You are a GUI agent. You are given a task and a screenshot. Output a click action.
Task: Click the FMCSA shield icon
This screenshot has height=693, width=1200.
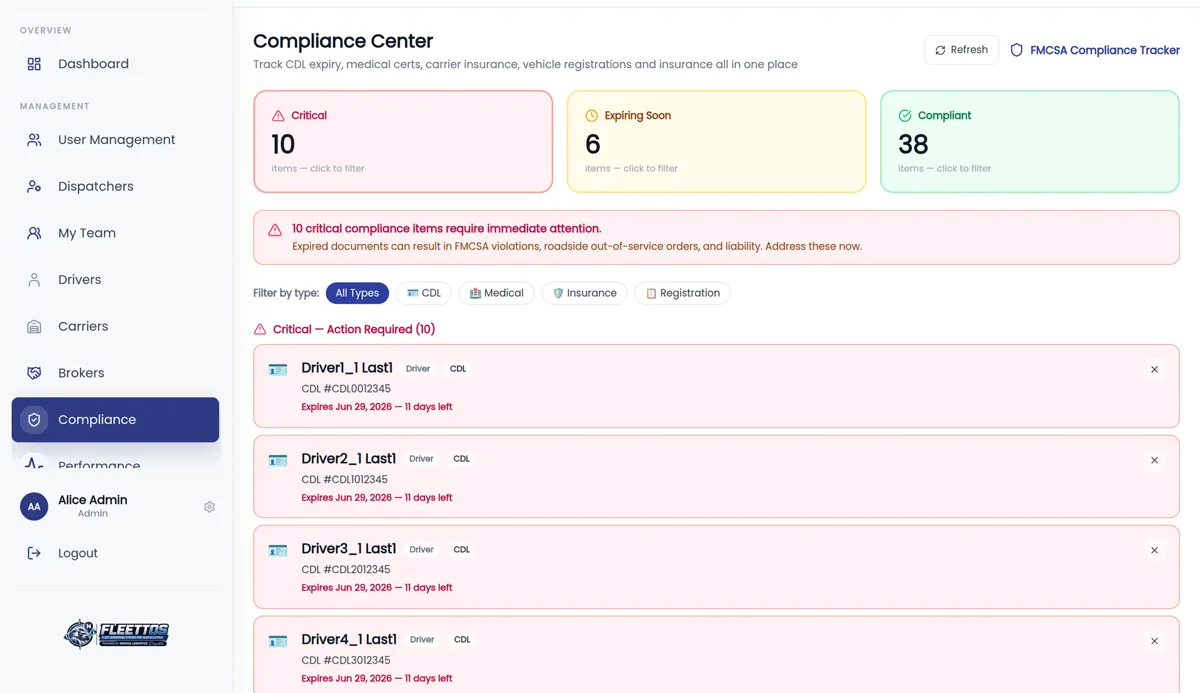[x=1016, y=50]
